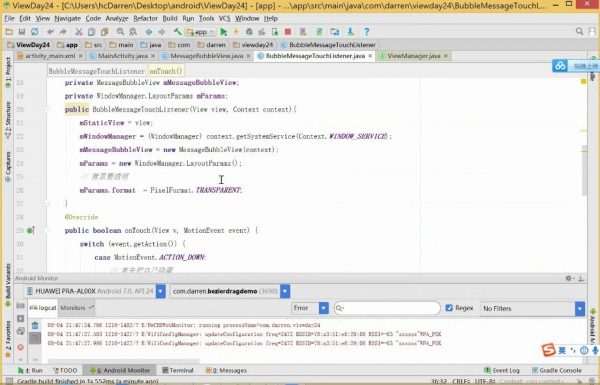Run the app with green play icon
The width and height of the screenshot is (600, 385).
coord(224,32)
